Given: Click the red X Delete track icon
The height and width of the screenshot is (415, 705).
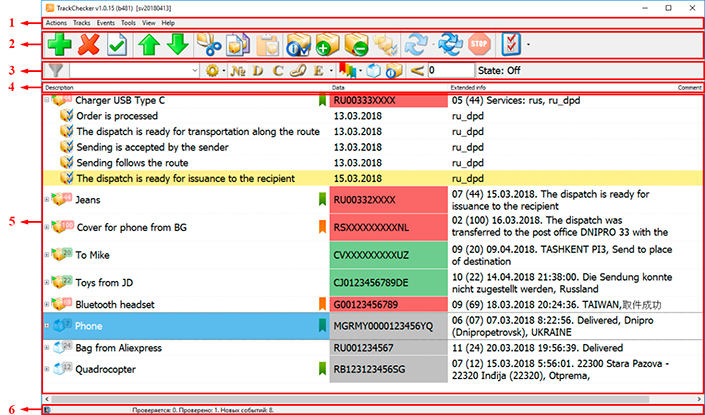Looking at the screenshot, I should click(88, 46).
